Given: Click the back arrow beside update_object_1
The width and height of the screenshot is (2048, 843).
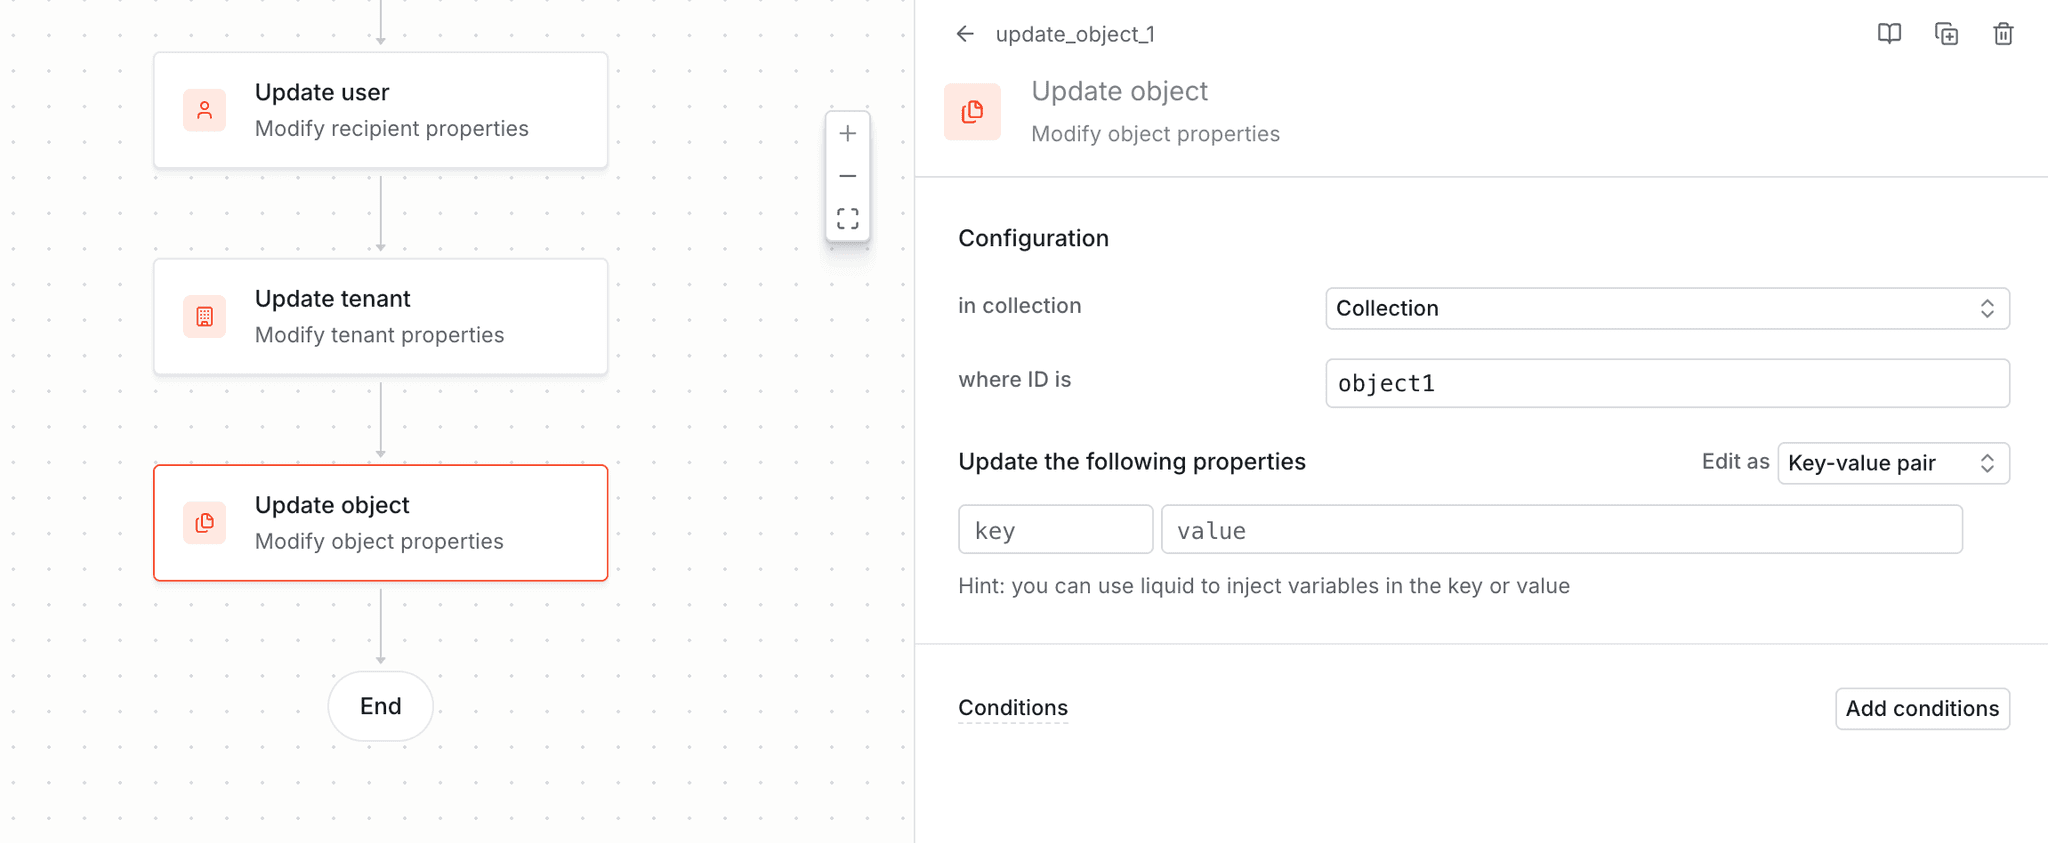Looking at the screenshot, I should [x=964, y=33].
